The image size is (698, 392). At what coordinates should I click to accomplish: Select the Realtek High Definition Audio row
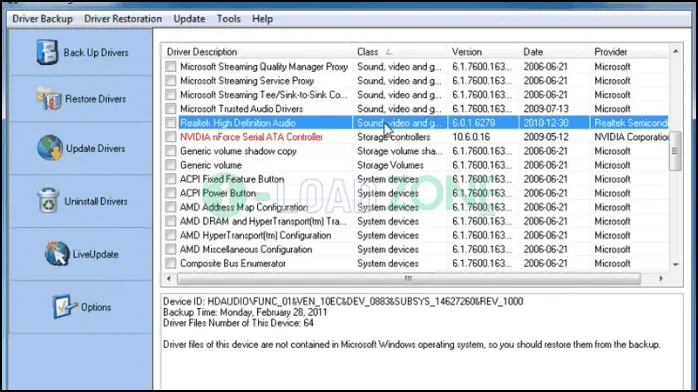click(x=415, y=123)
